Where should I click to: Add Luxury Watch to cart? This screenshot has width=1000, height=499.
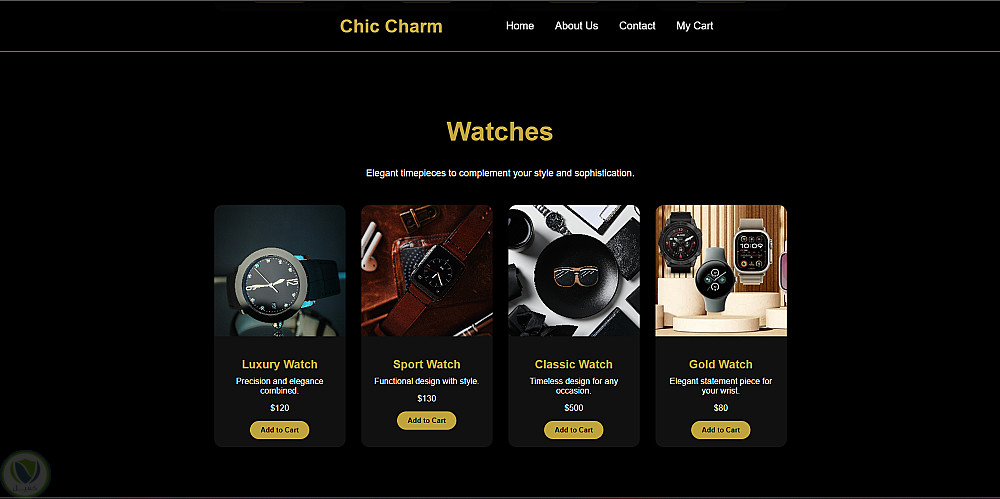279,430
